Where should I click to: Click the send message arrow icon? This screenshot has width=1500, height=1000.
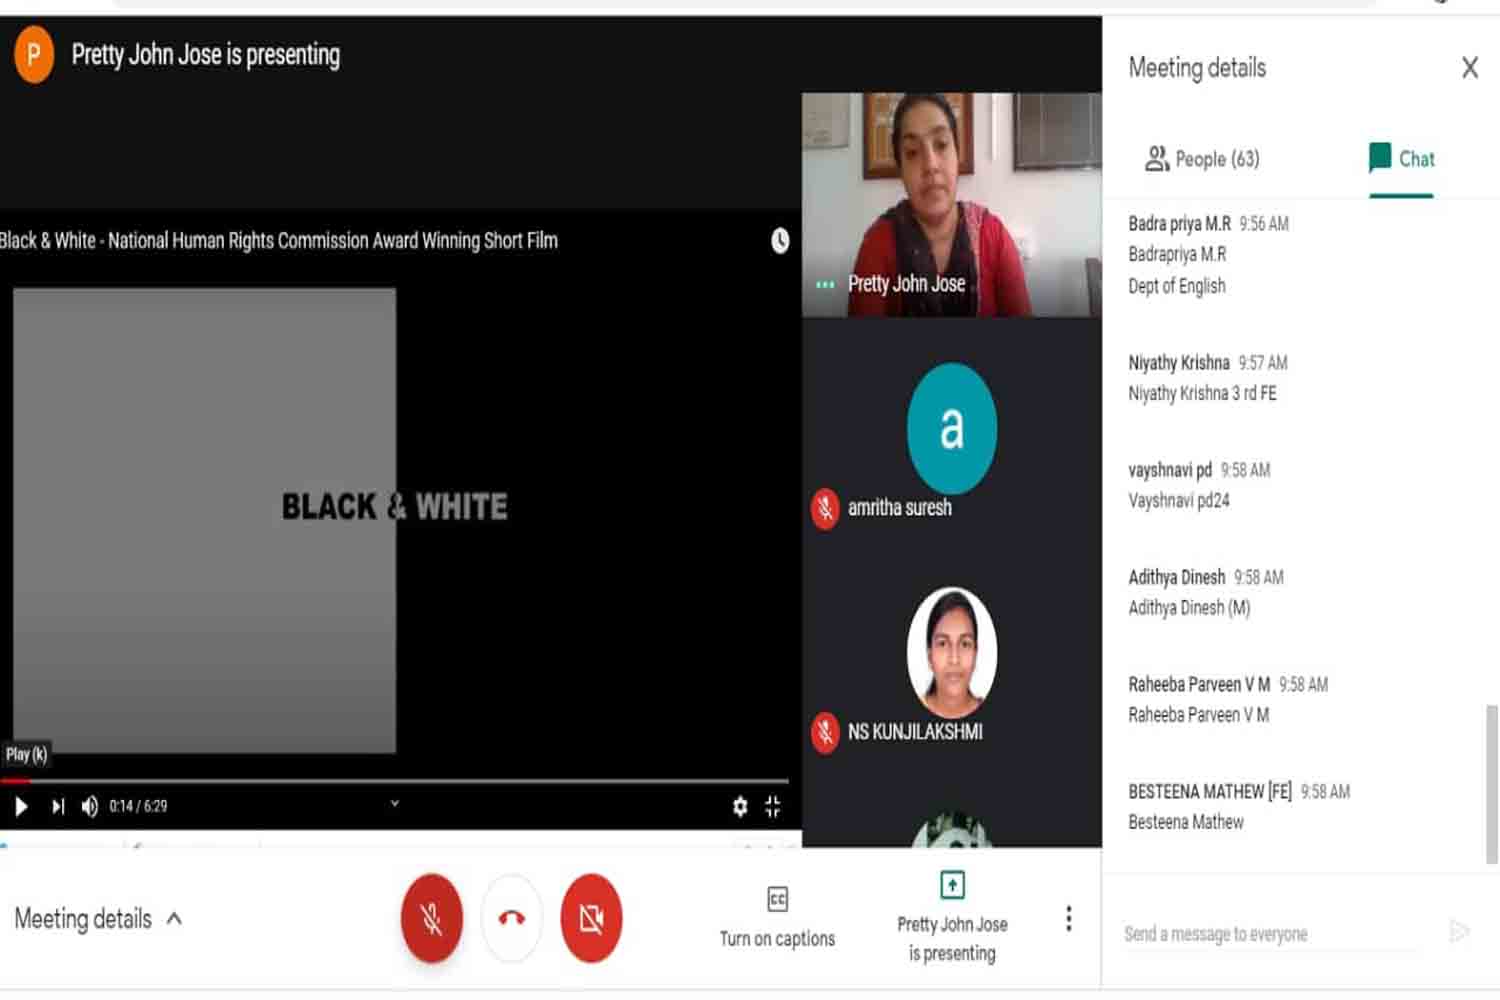(1459, 932)
